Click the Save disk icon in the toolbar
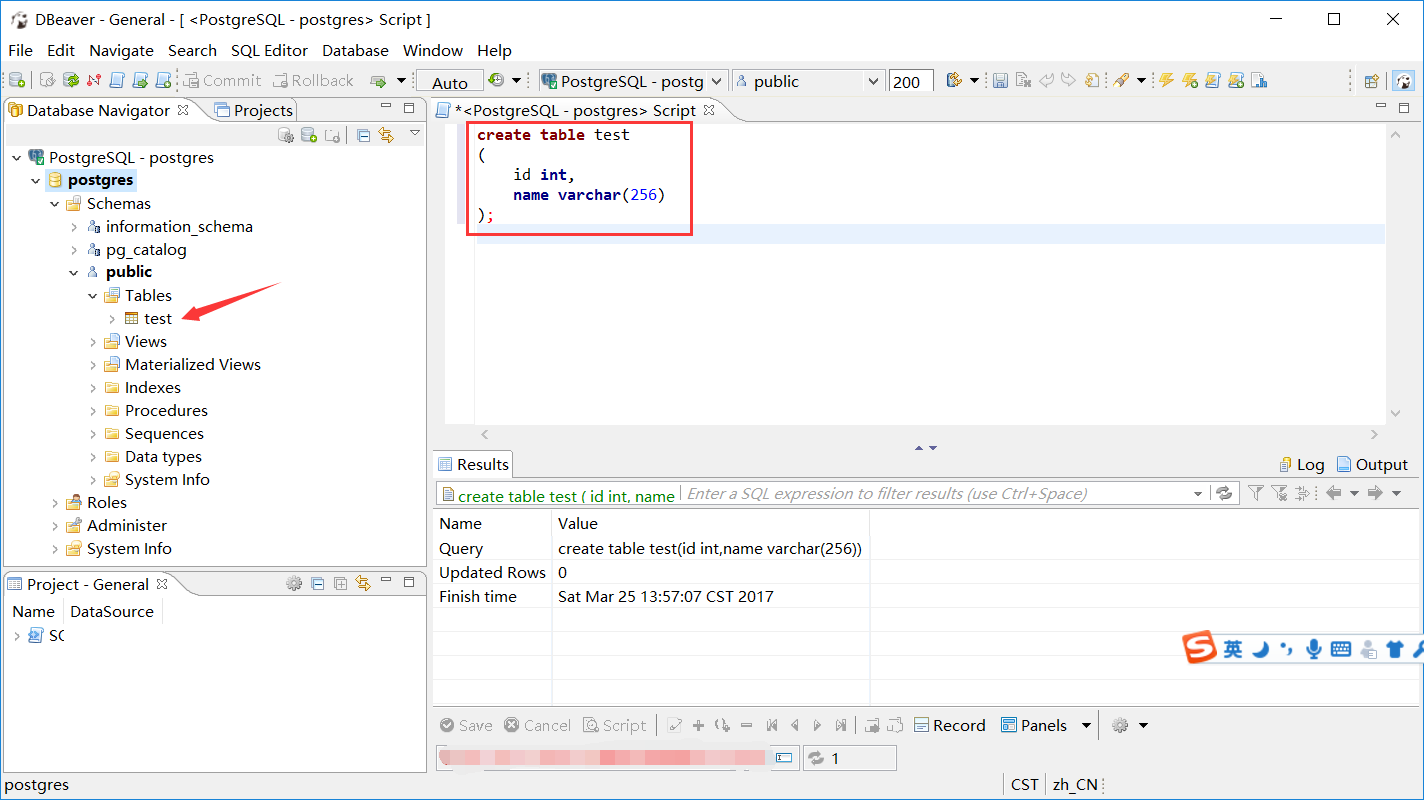 pos(999,80)
